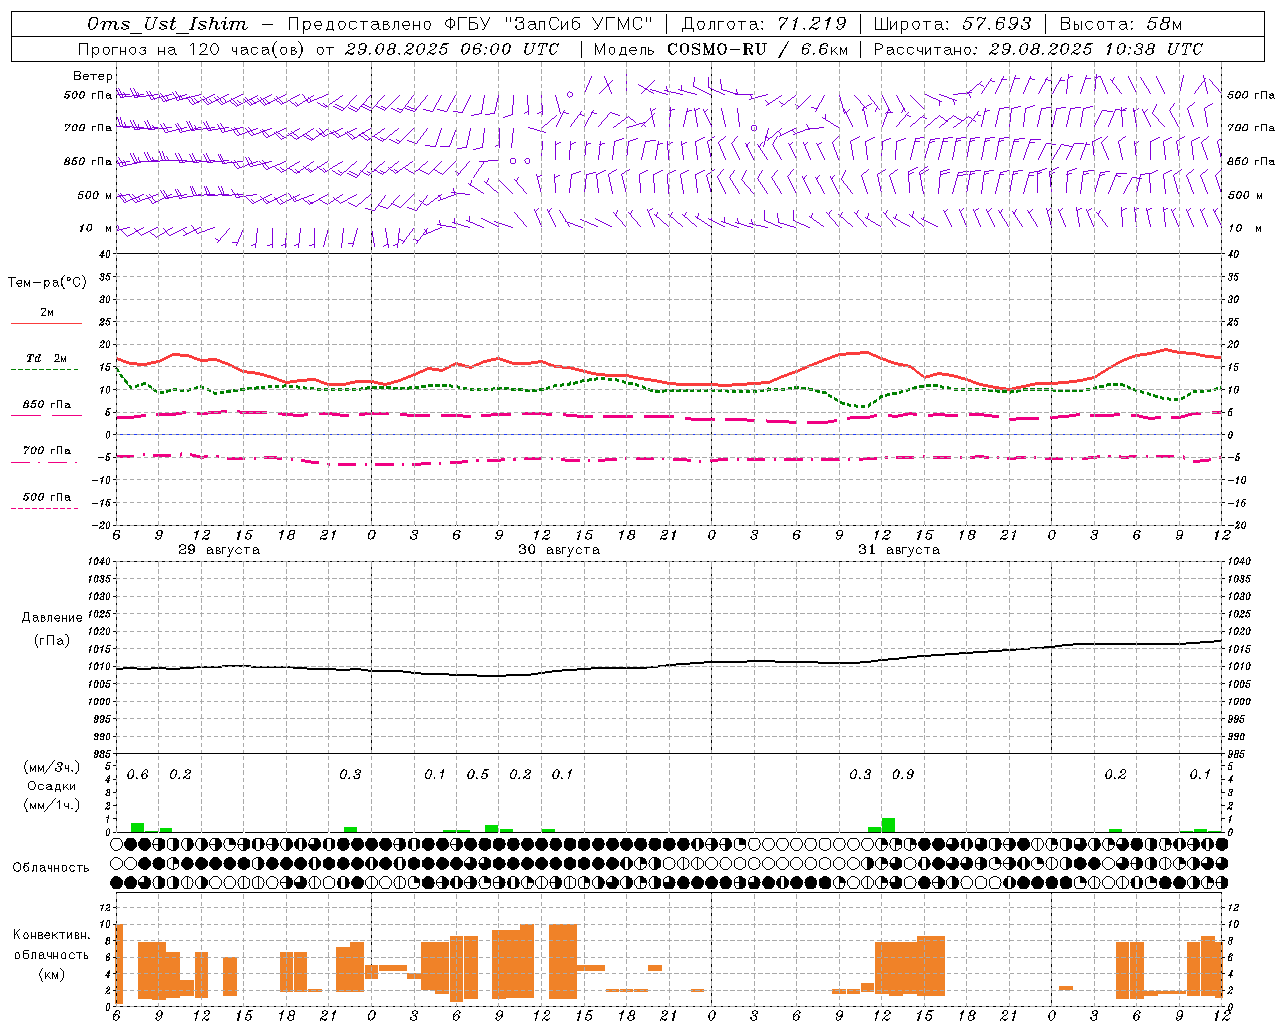Click the Тем-ра(°C) axis title
The image size is (1280, 1024).
(47, 283)
